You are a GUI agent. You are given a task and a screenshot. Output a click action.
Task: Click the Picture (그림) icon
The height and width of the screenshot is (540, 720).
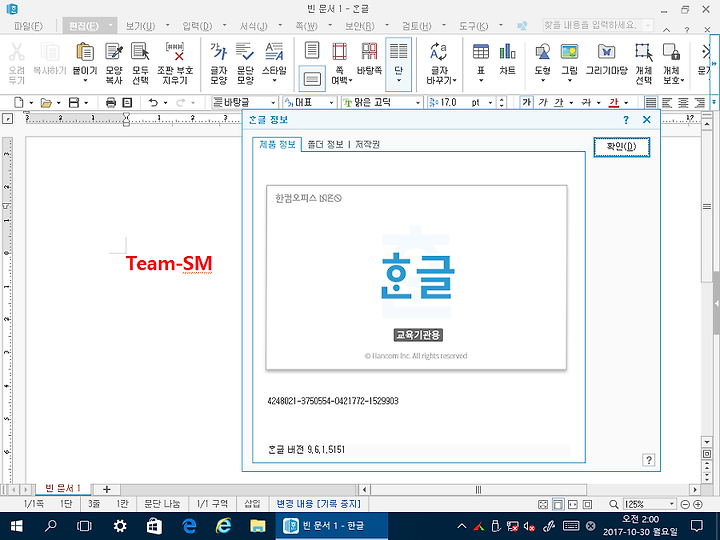pyautogui.click(x=569, y=52)
